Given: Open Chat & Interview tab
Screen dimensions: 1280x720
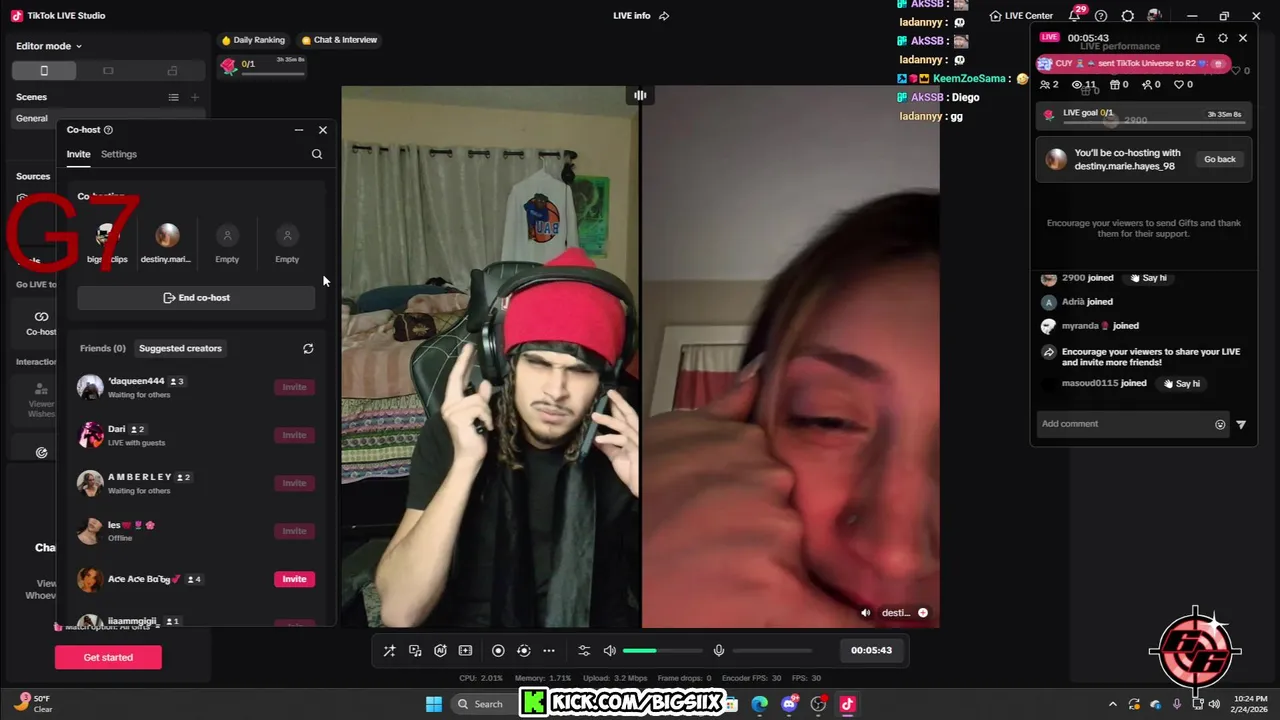Looking at the screenshot, I should tap(339, 40).
